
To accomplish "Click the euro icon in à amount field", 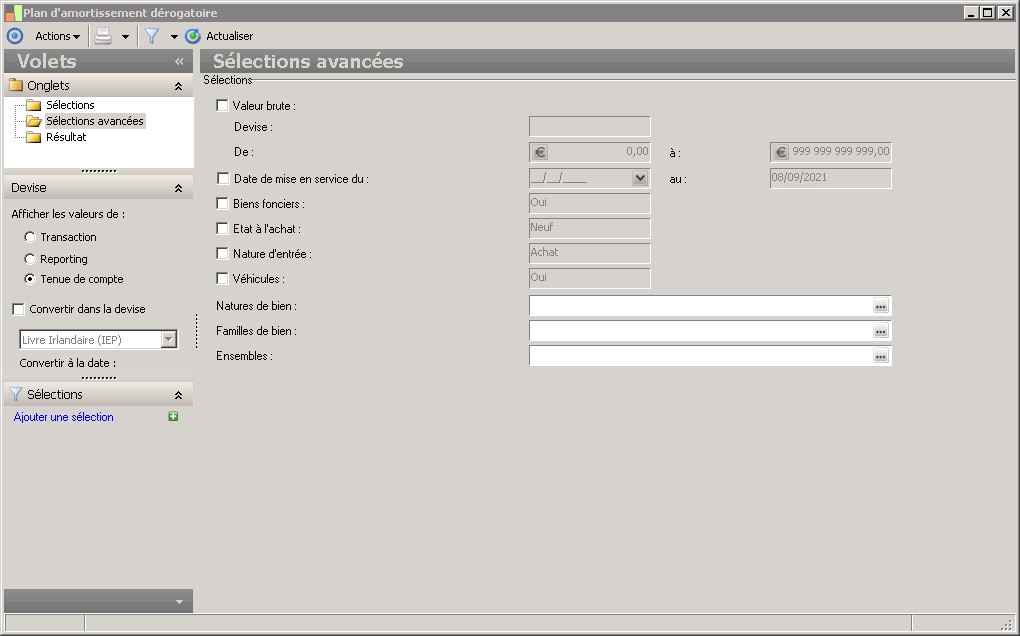I will pos(781,152).
